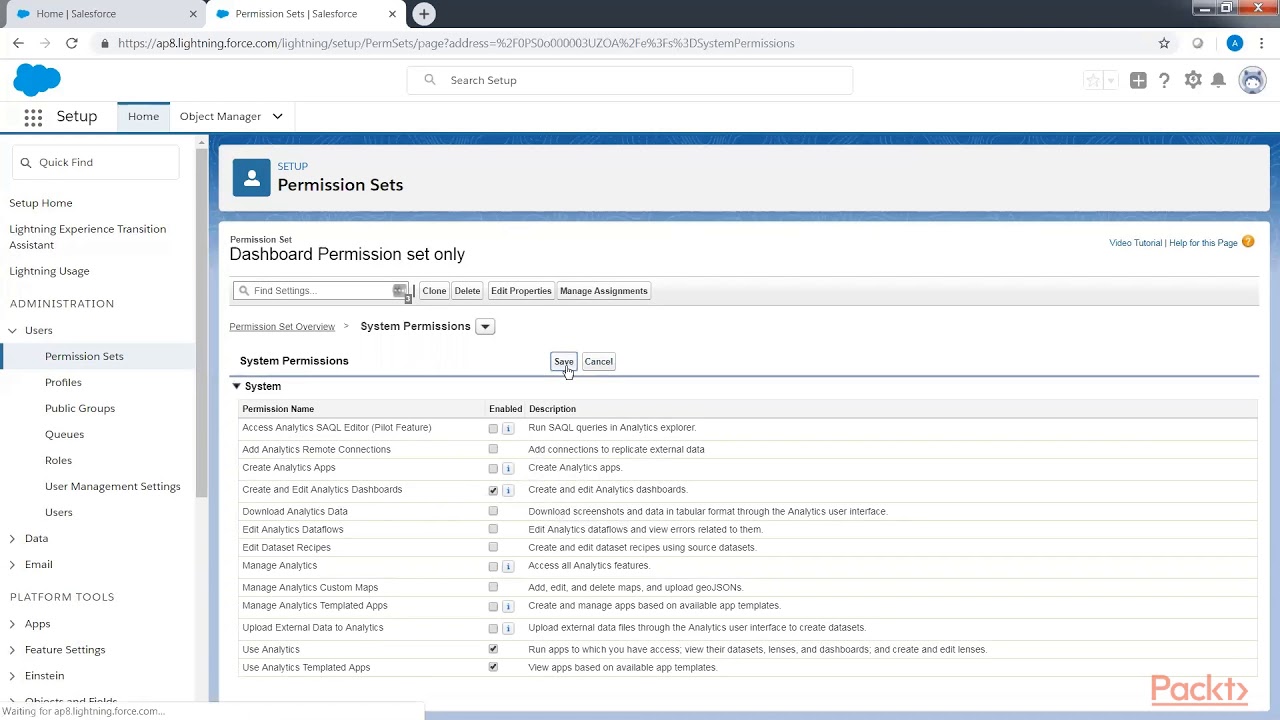Click the Manage Assignments button
Viewport: 1280px width, 720px height.
point(604,291)
